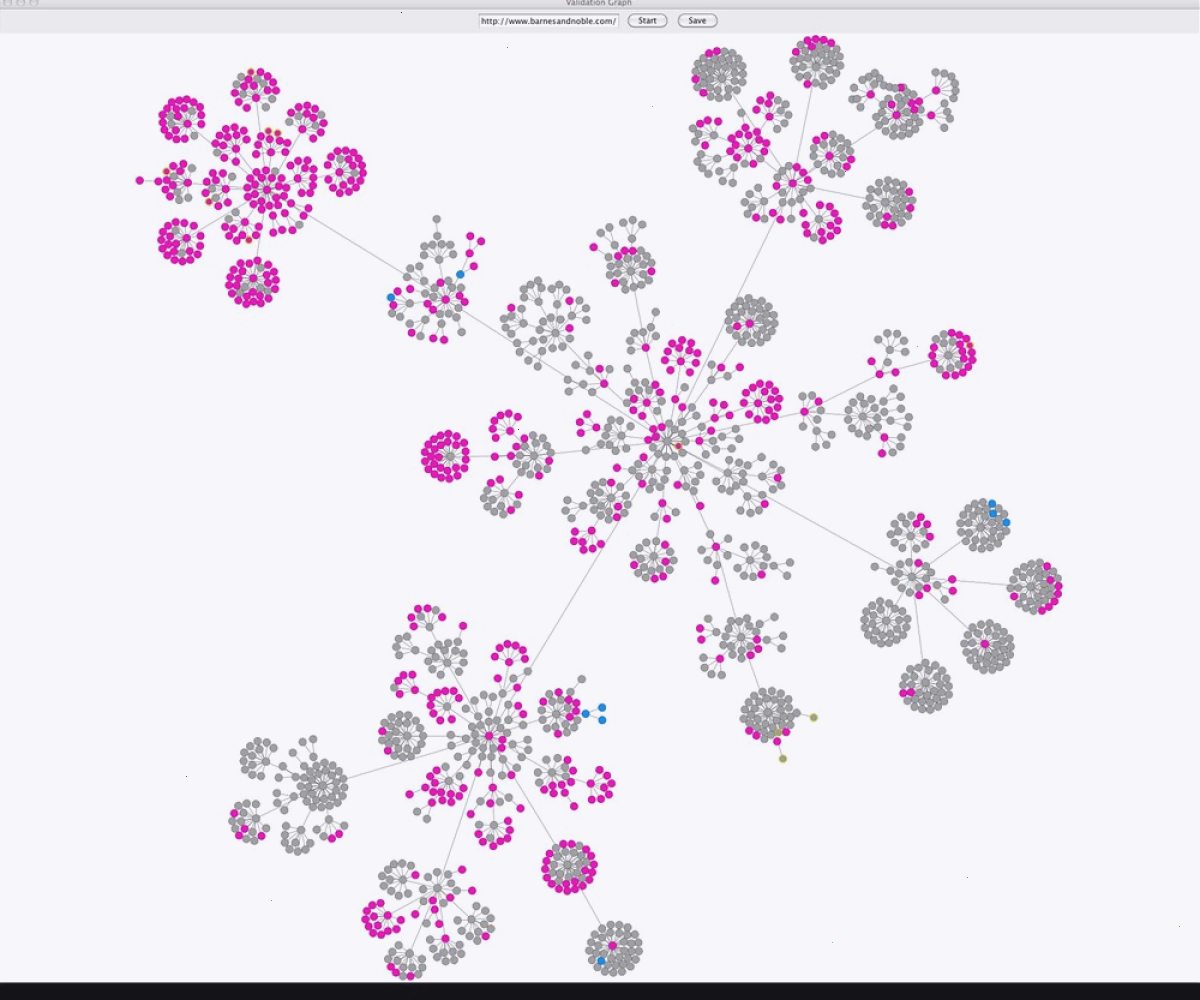Select the olive leaf node on short side stem
The width and height of the screenshot is (1200, 1000).
pos(813,717)
